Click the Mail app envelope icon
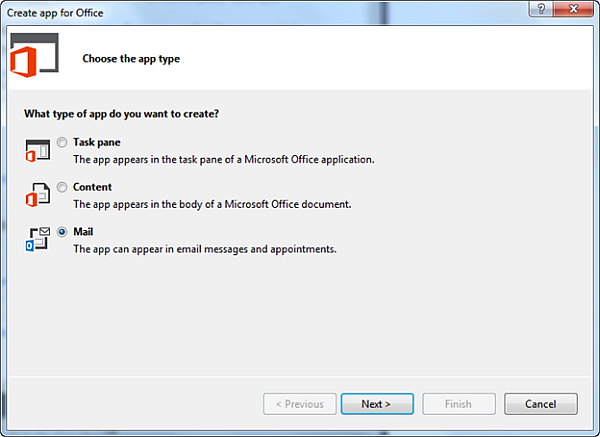 (x=36, y=240)
